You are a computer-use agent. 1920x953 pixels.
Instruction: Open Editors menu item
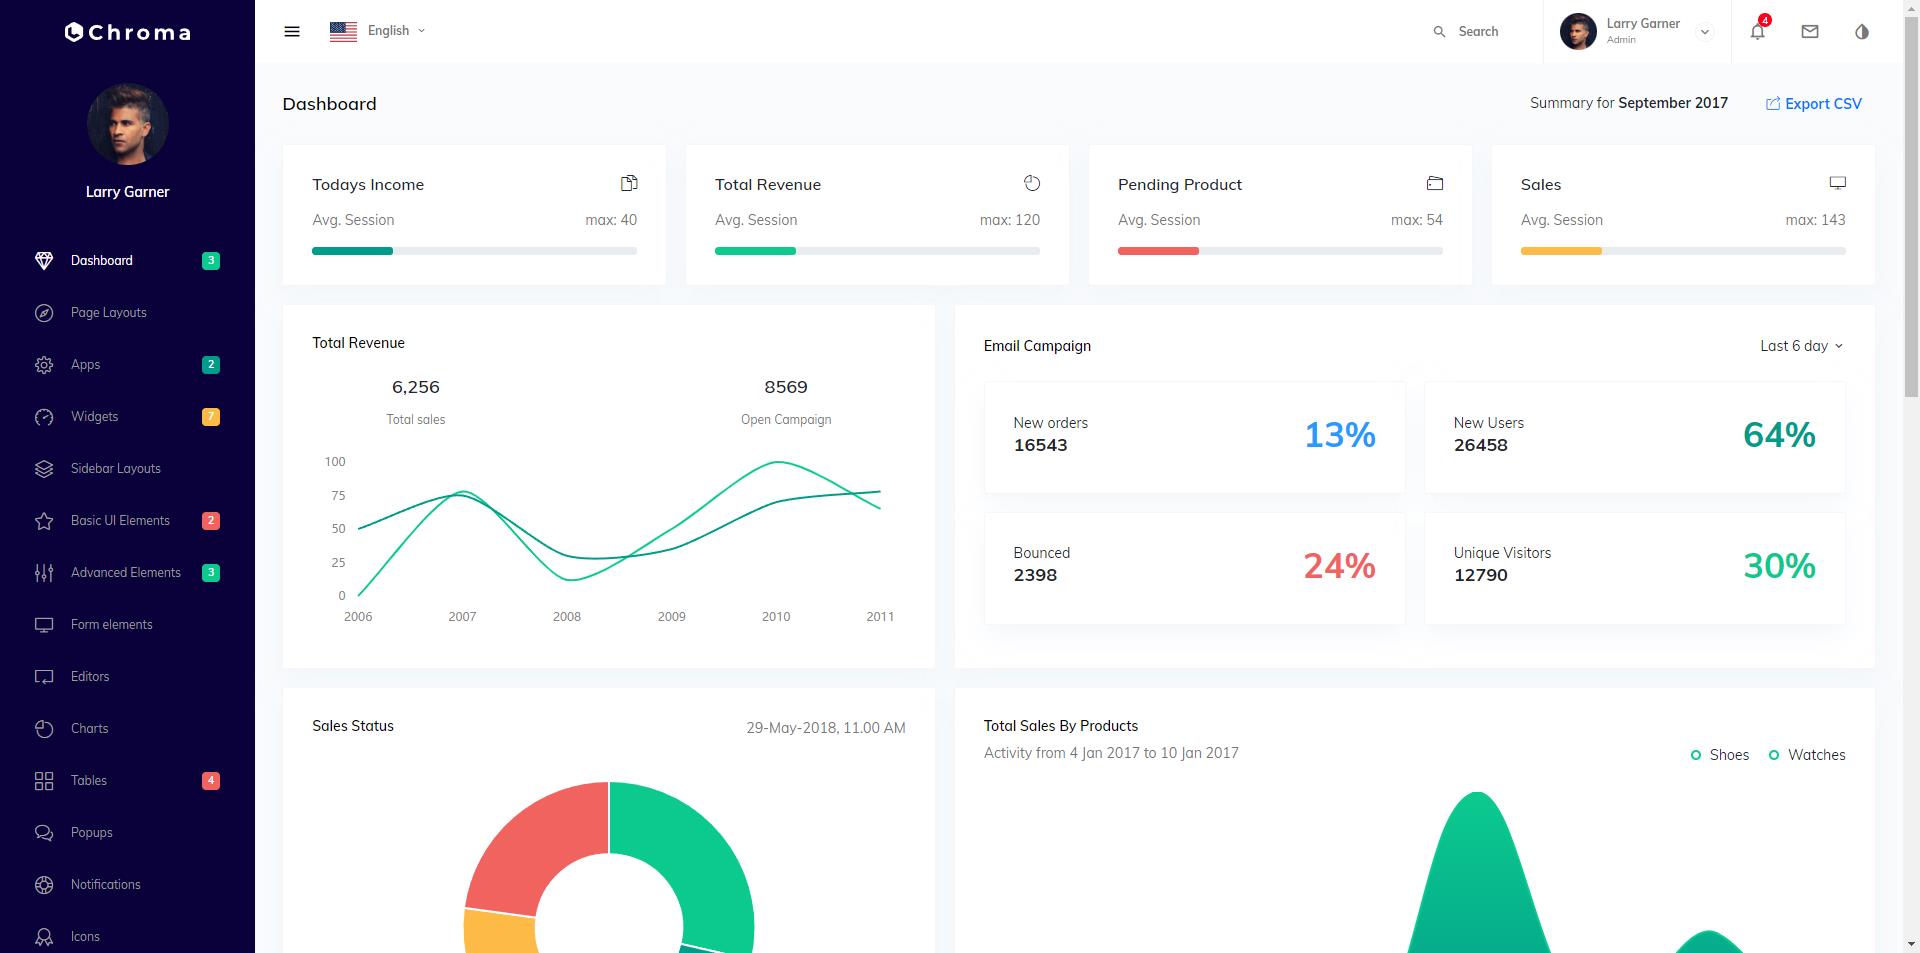127,677
